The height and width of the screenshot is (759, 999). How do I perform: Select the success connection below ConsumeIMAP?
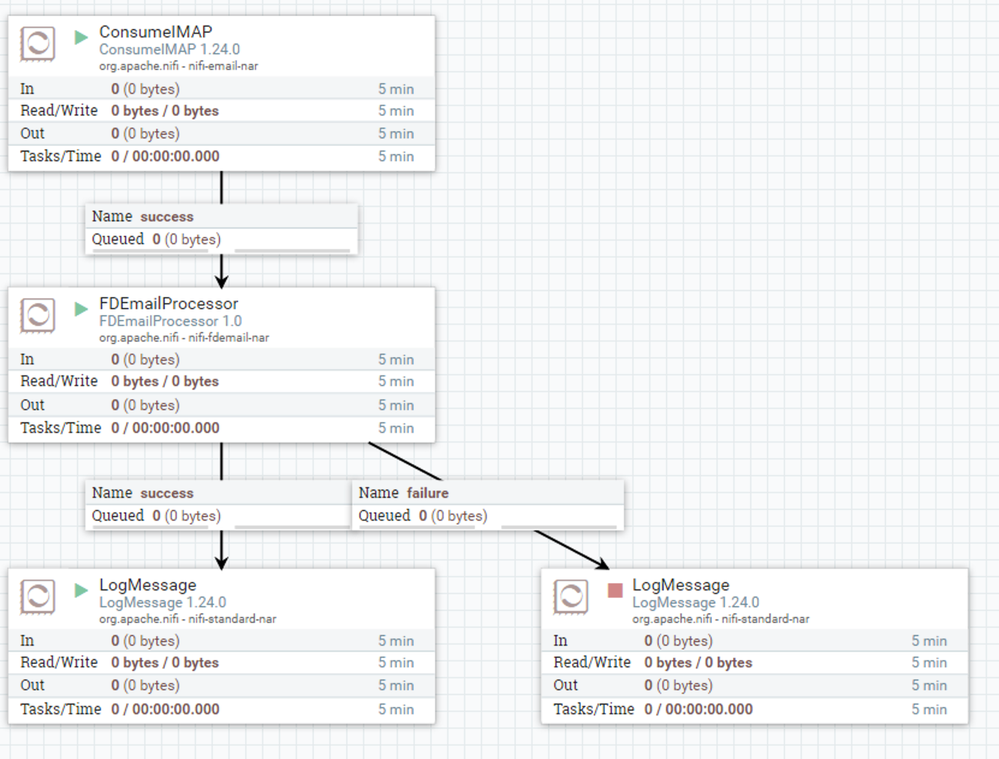pyautogui.click(x=222, y=229)
